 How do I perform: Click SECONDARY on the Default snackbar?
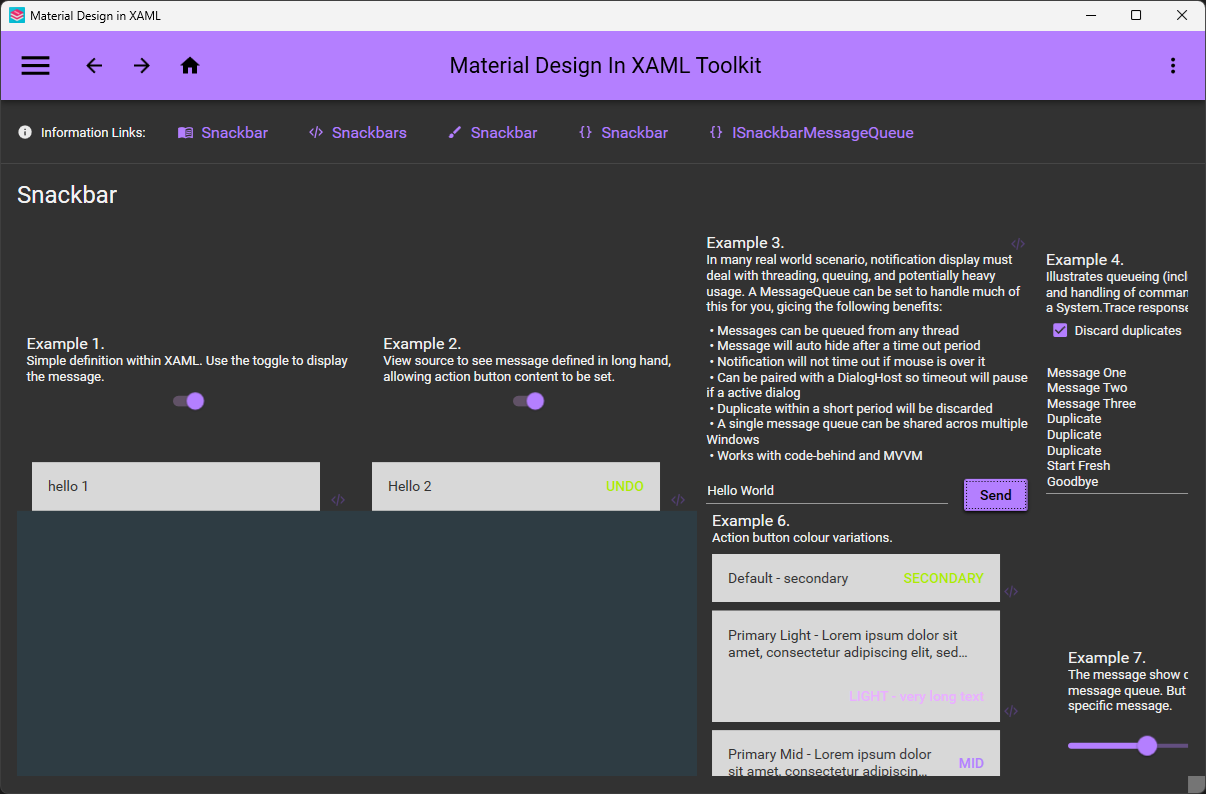943,578
